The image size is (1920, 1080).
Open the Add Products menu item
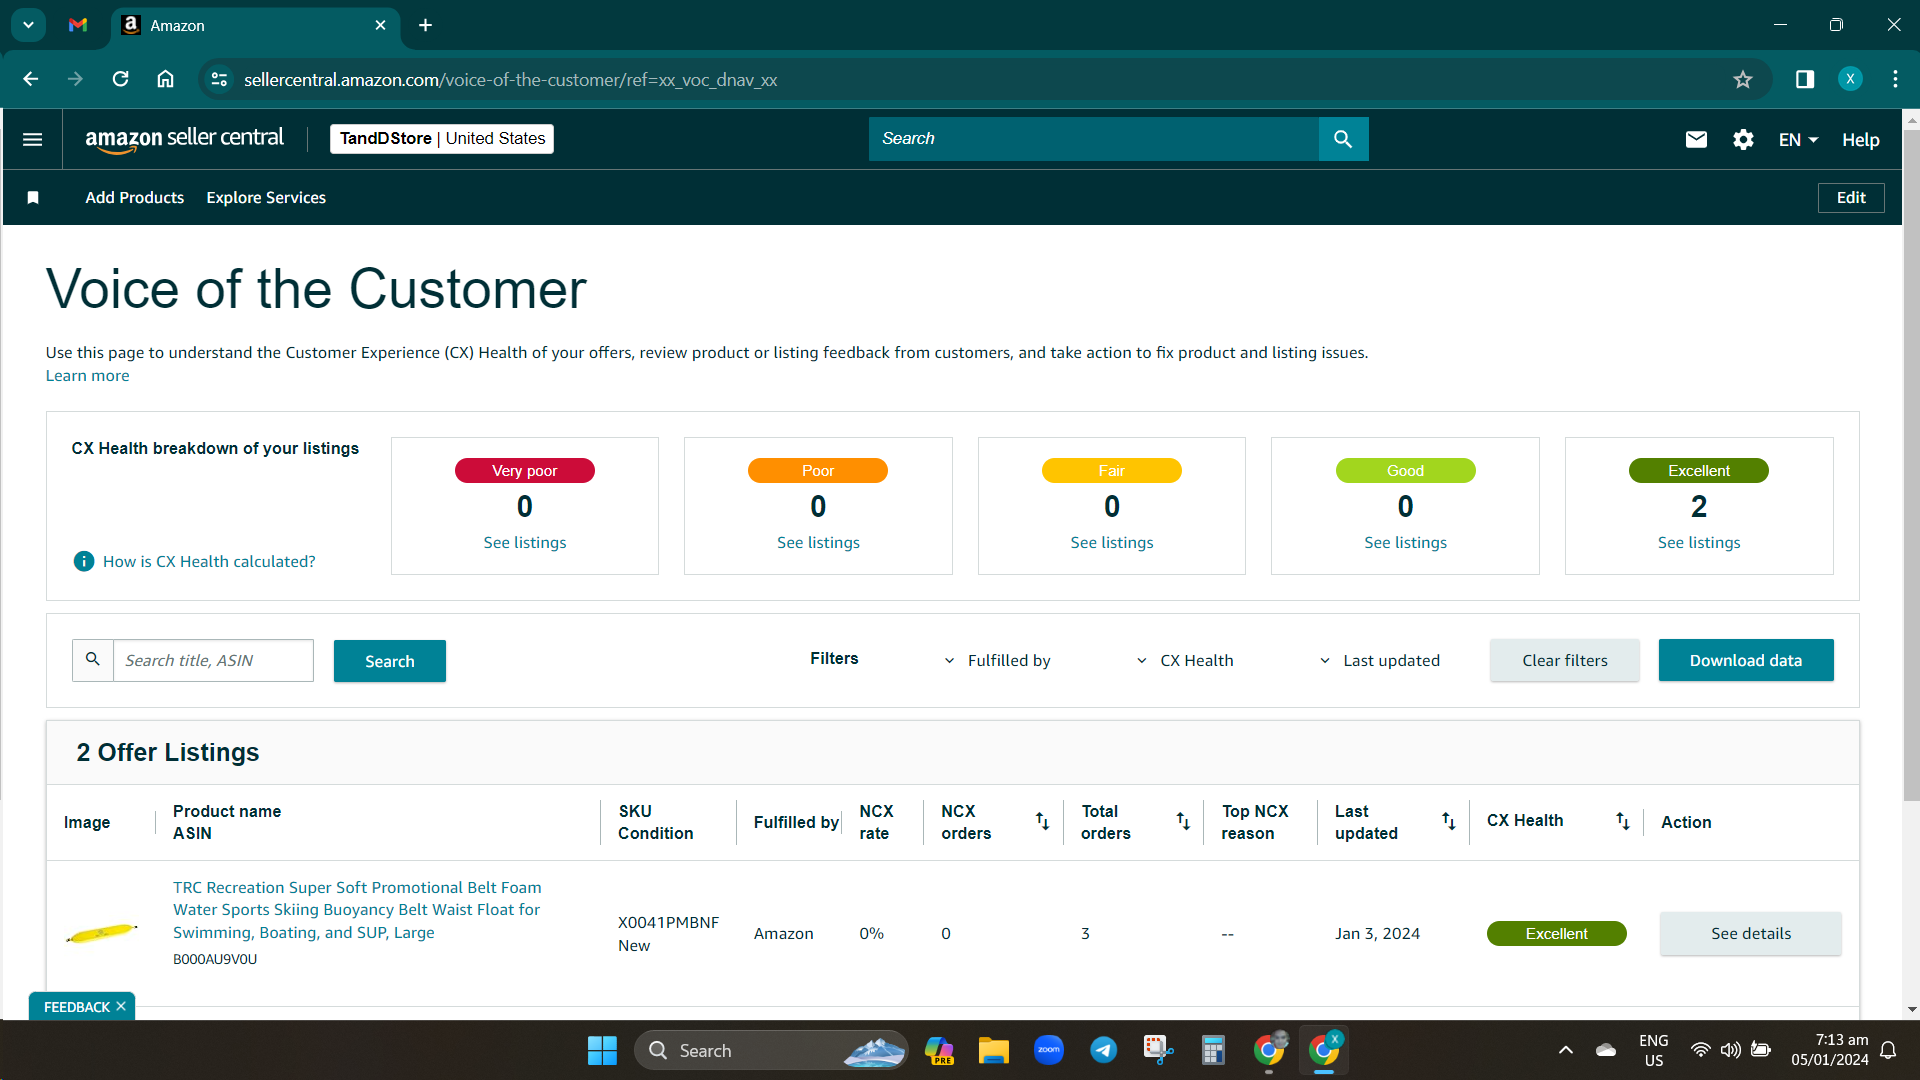135,198
